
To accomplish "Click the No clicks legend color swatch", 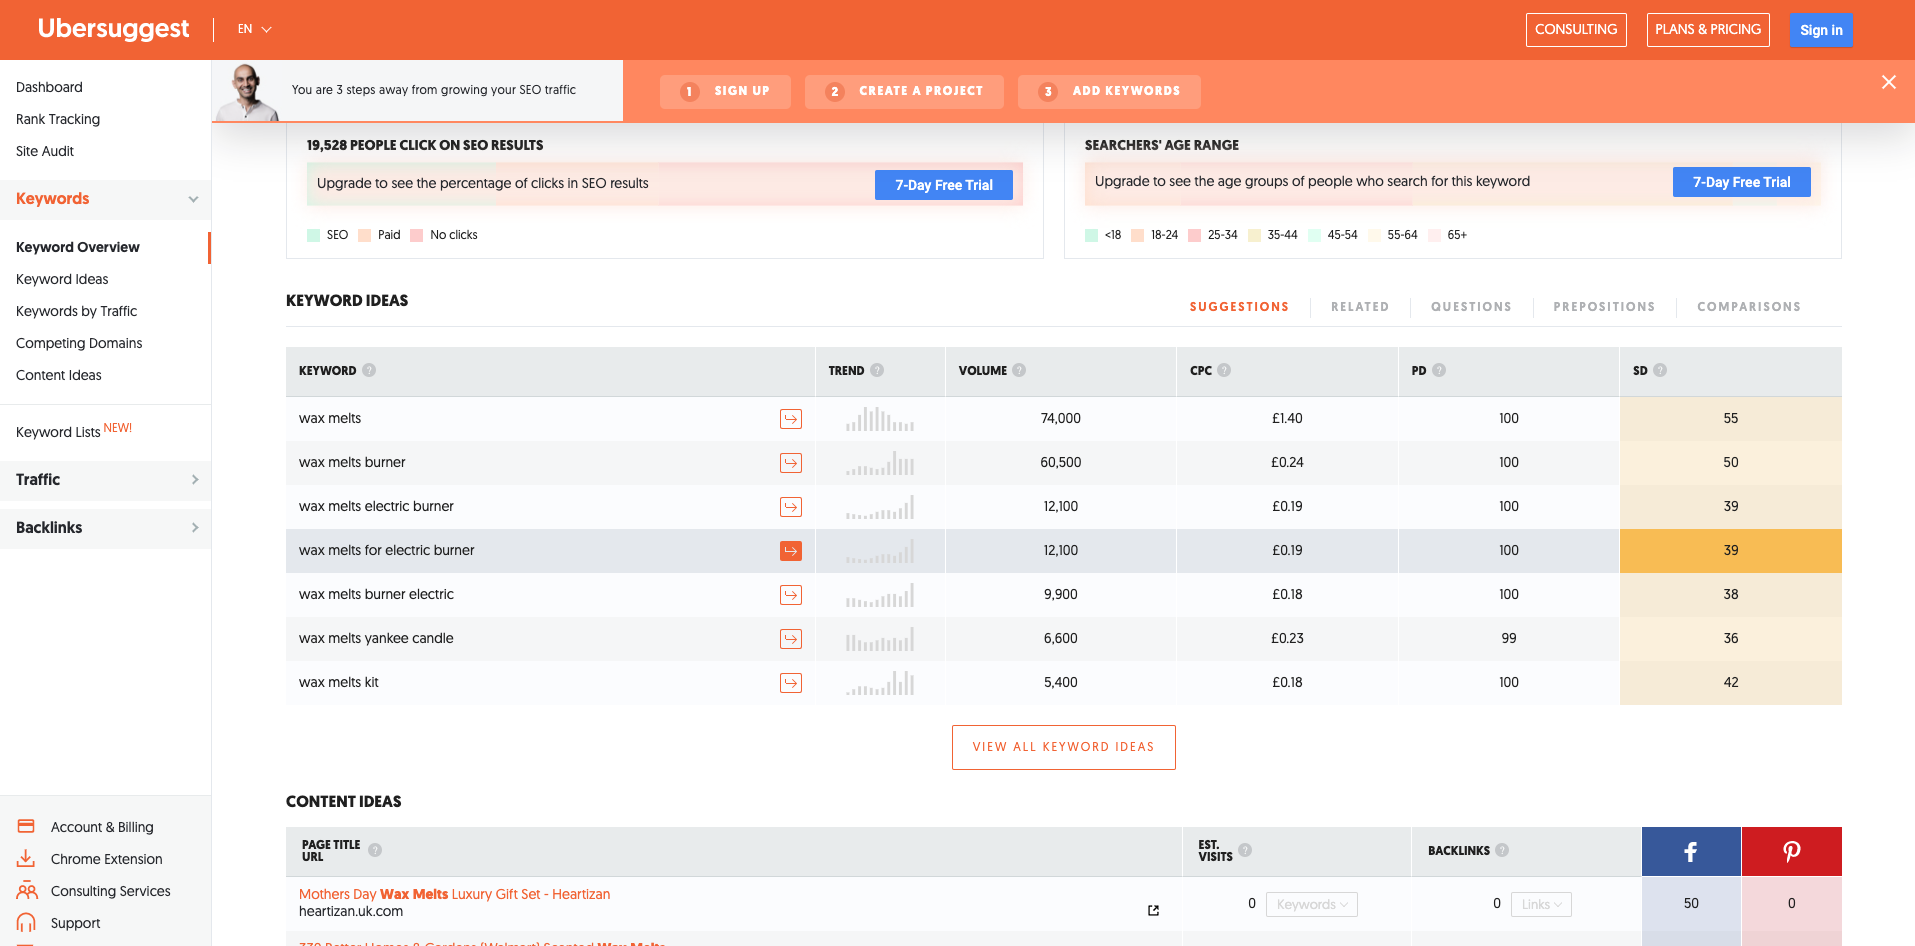I will click(x=416, y=235).
